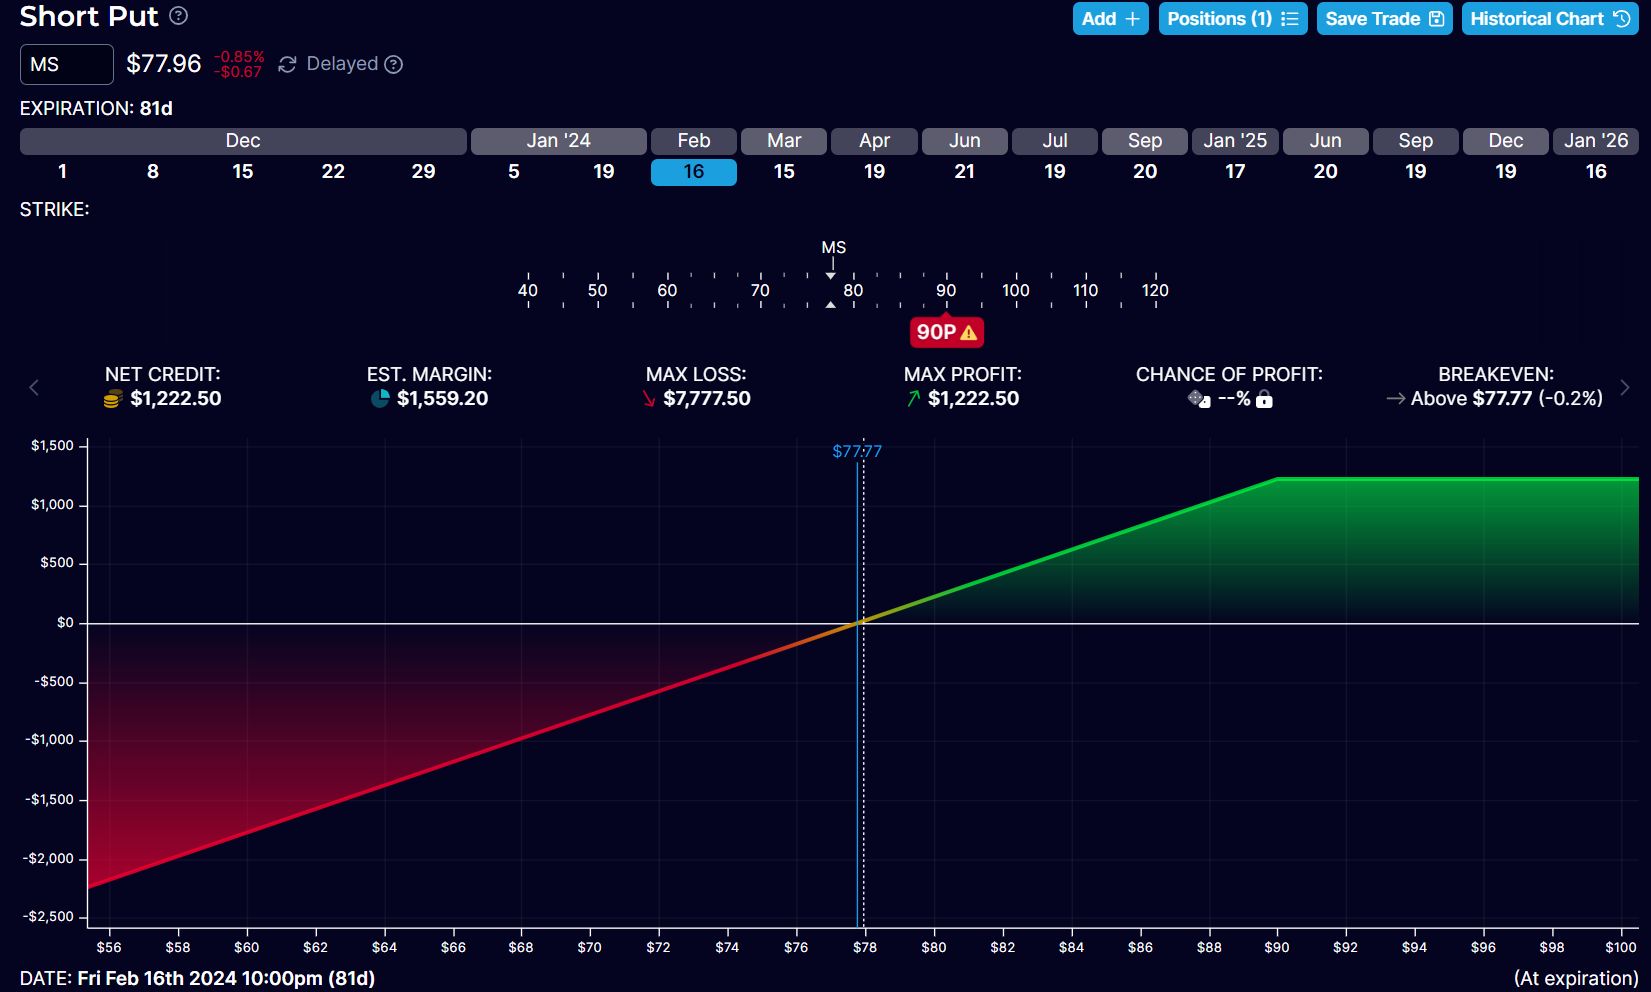The height and width of the screenshot is (992, 1651).
Task: Click the 90P strike marker
Action: pyautogui.click(x=946, y=332)
